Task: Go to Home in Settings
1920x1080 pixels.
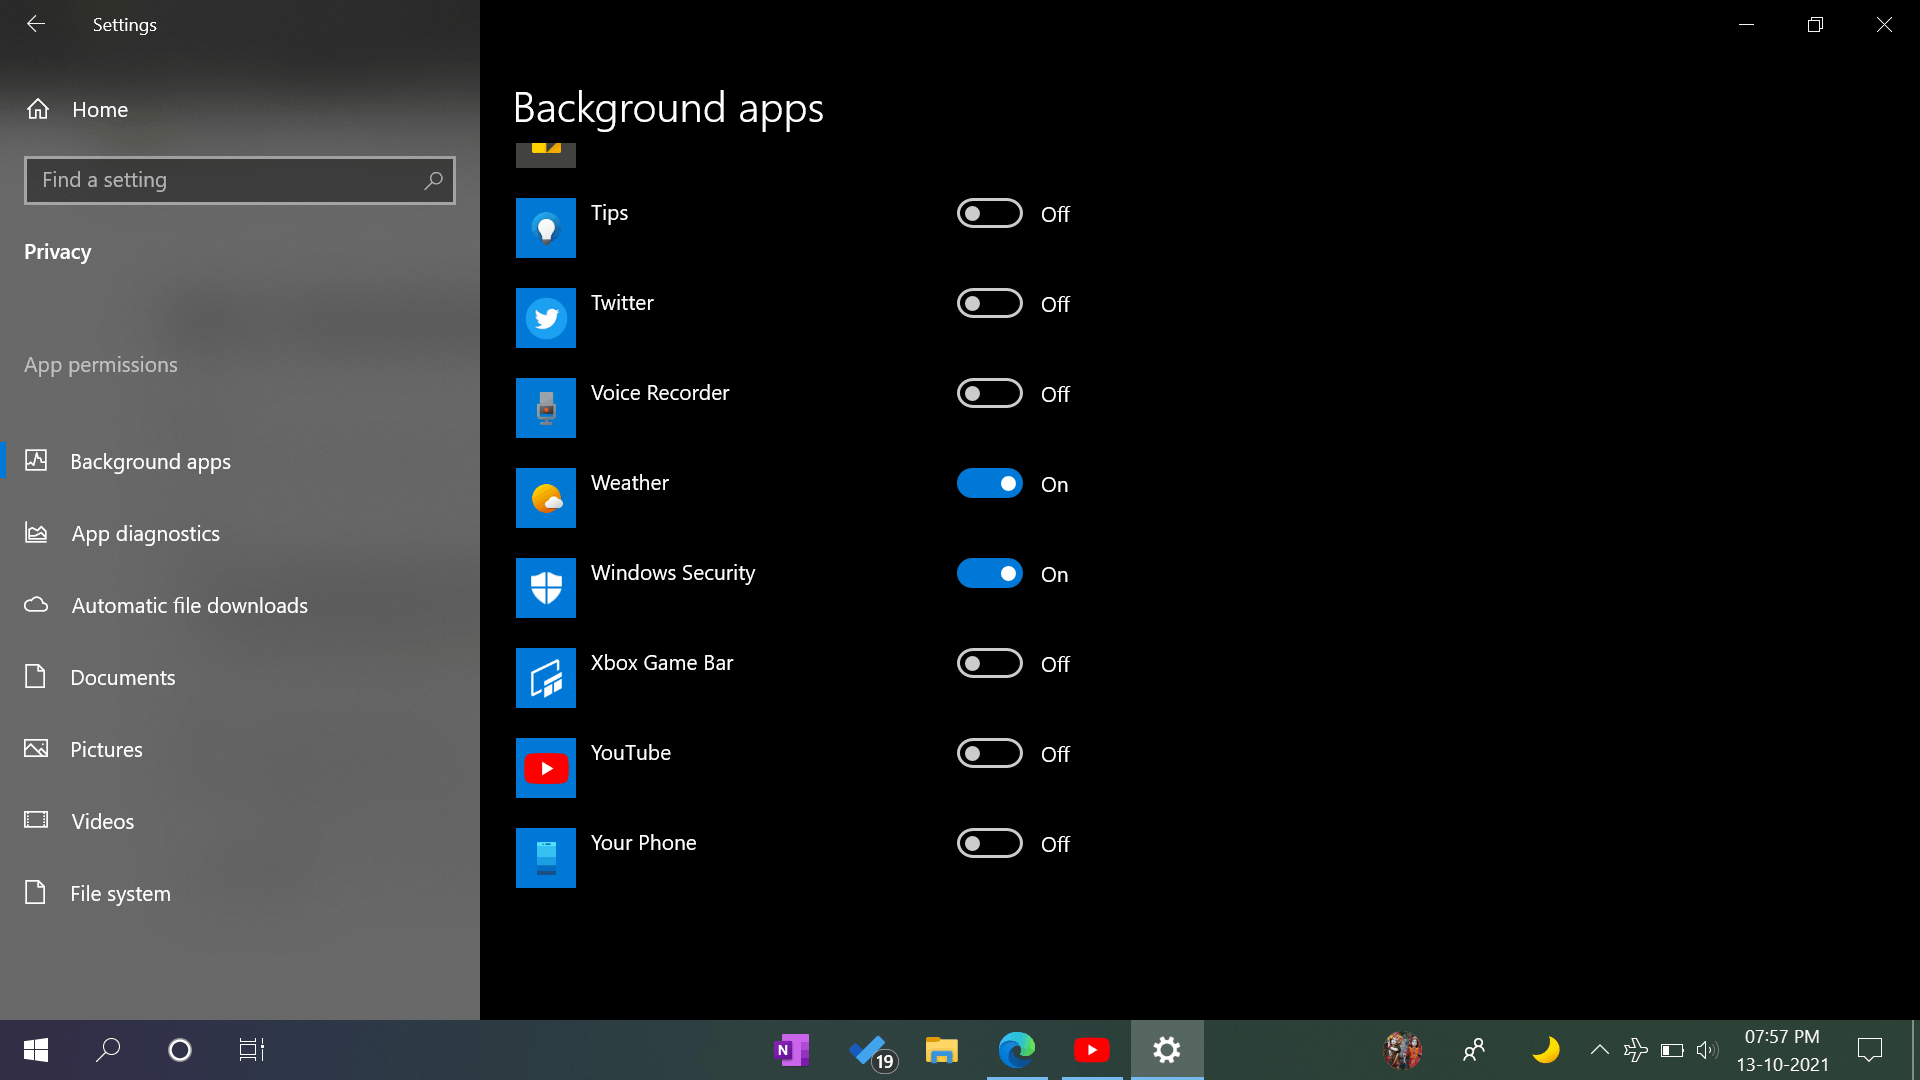Action: point(99,110)
